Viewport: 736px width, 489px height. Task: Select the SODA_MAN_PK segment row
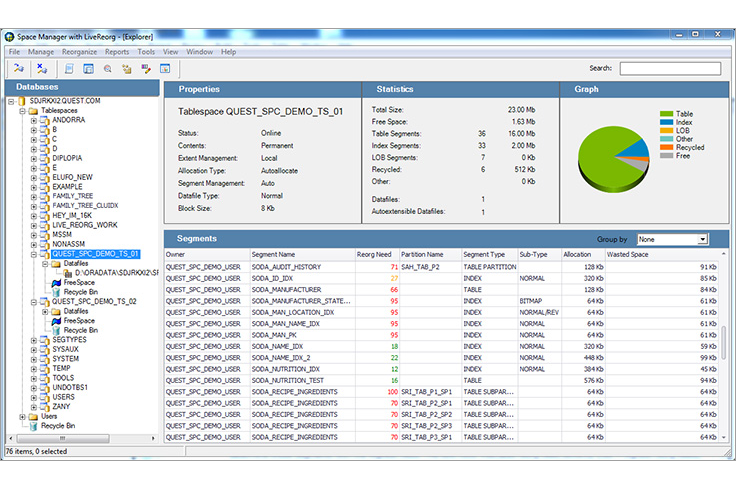[x=441, y=335]
